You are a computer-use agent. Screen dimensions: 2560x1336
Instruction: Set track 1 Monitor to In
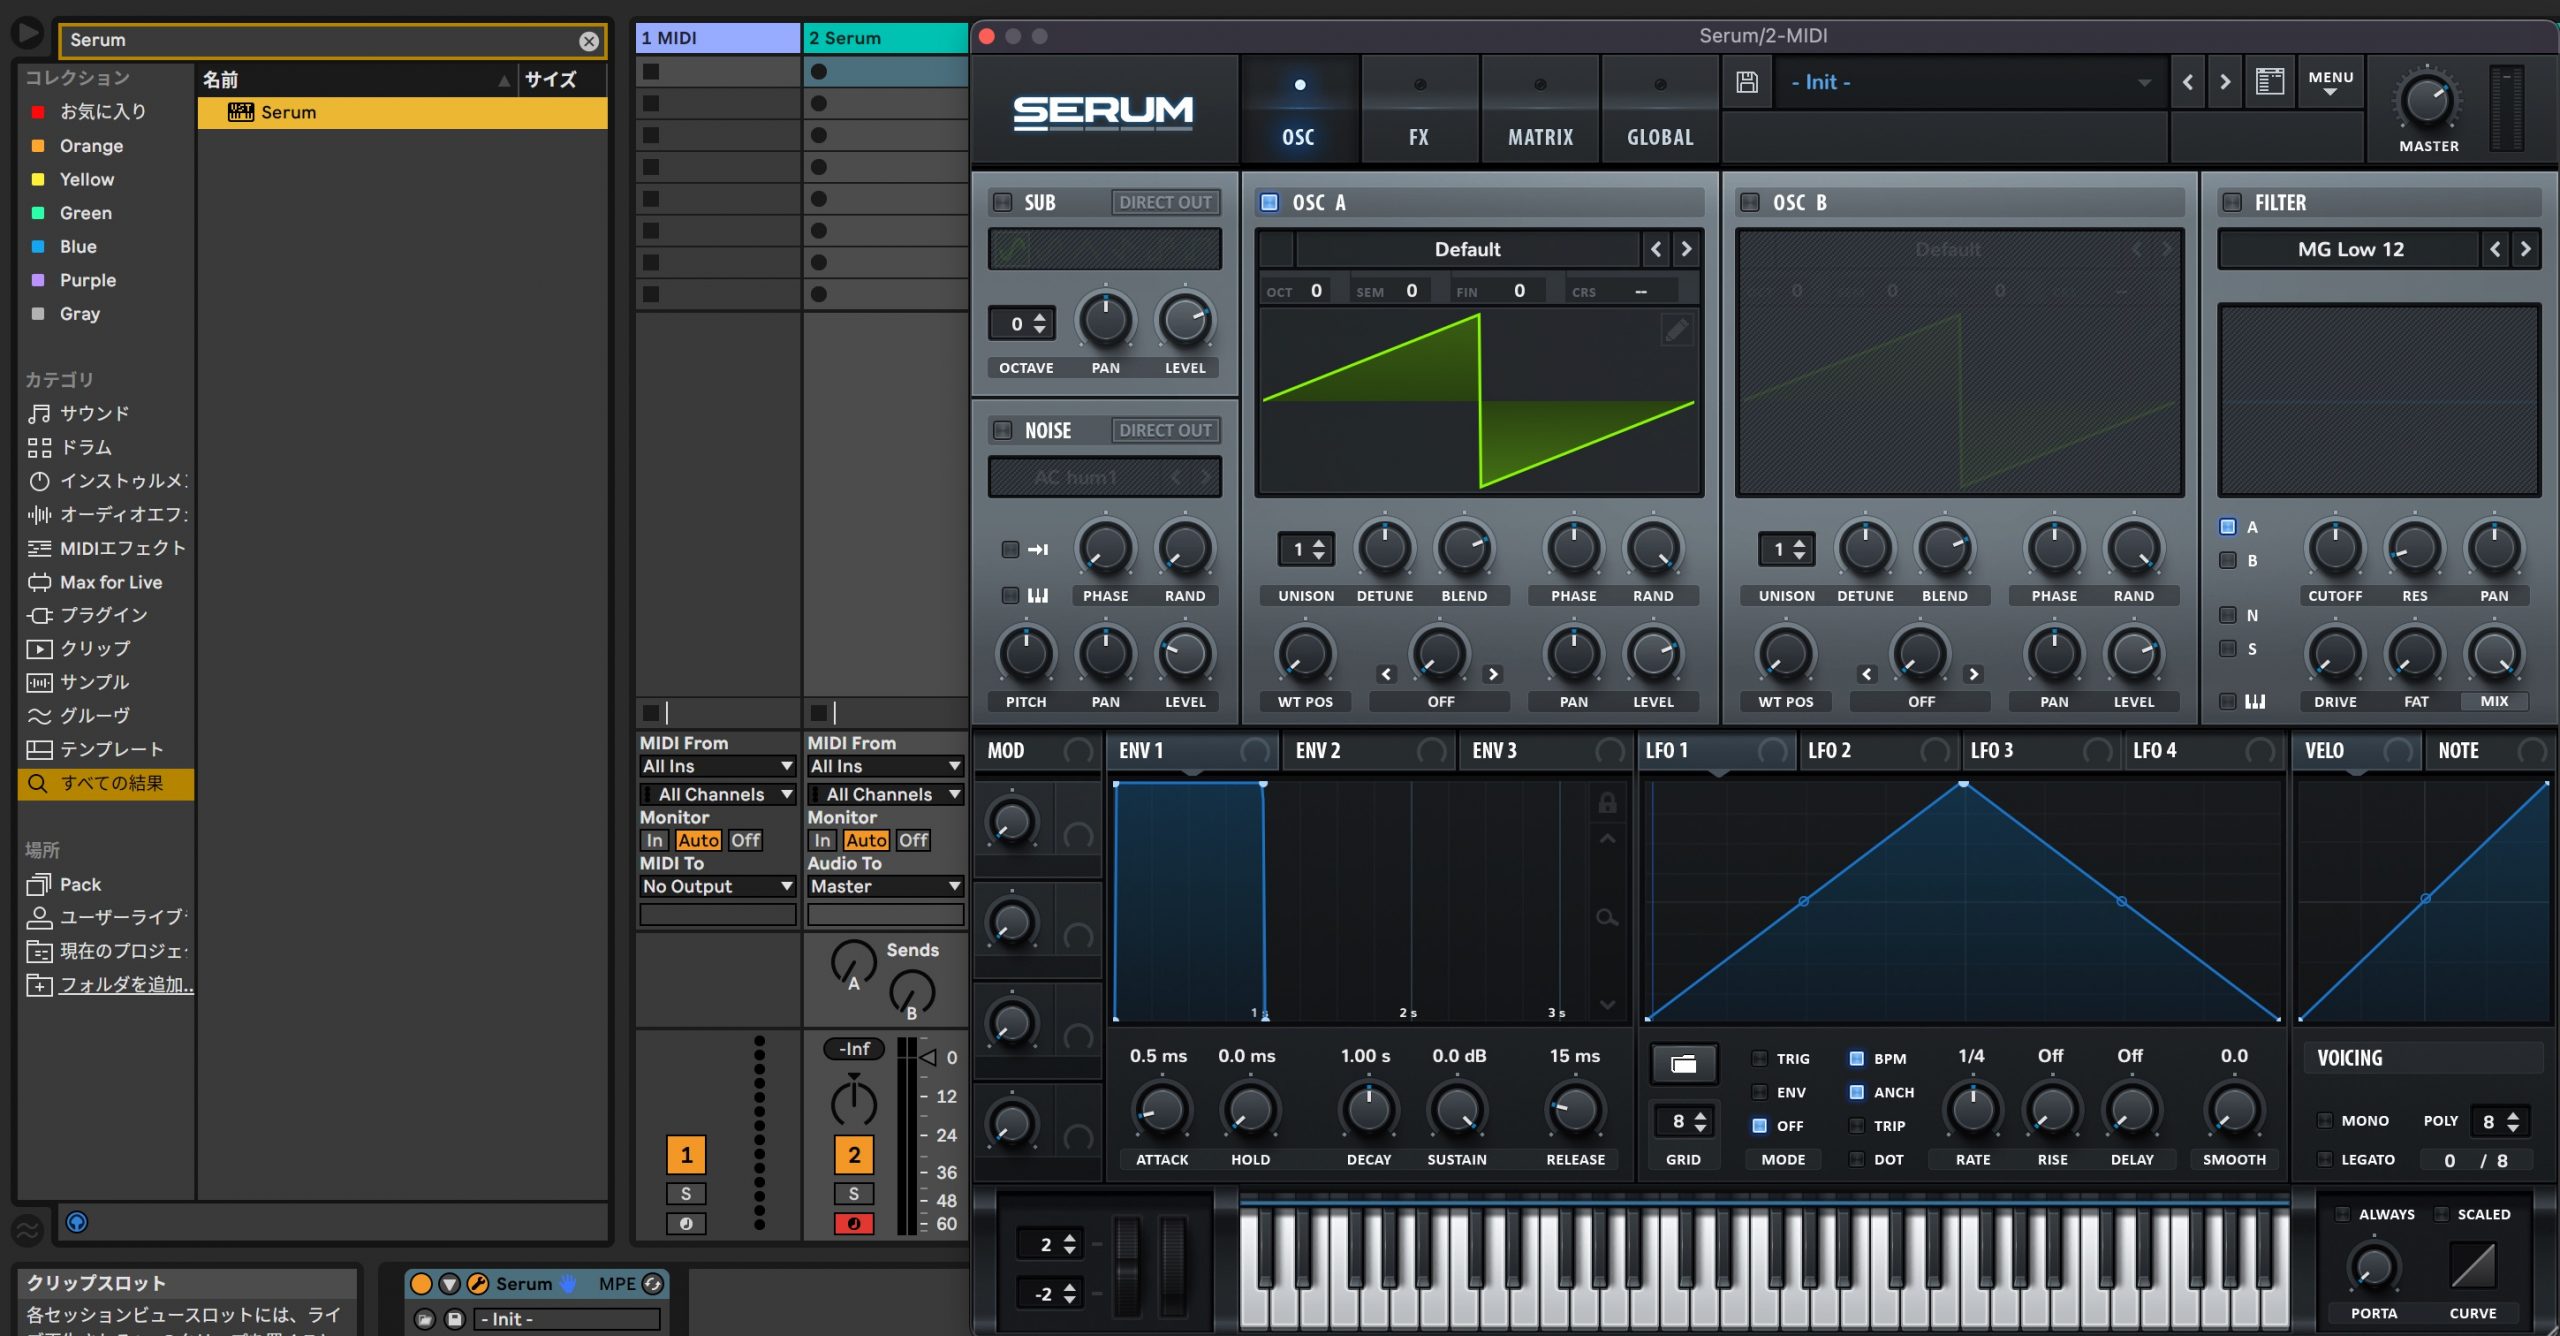[654, 840]
